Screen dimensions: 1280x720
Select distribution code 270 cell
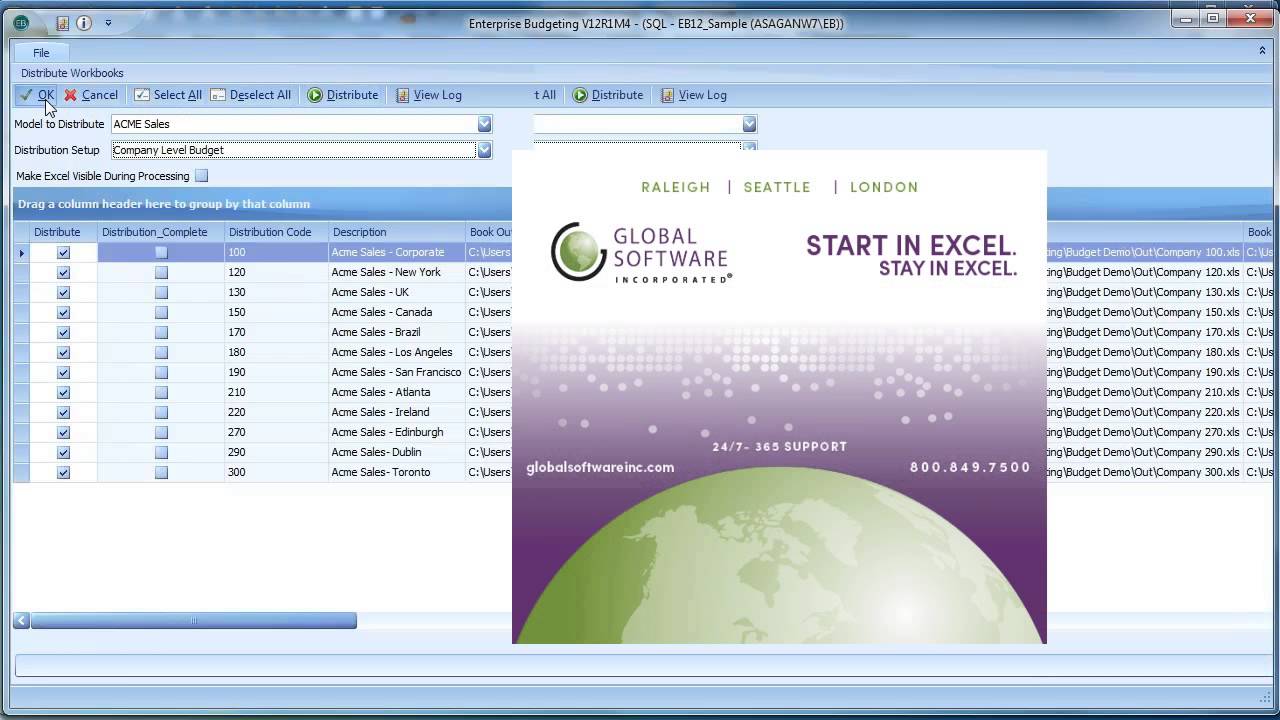(x=276, y=432)
